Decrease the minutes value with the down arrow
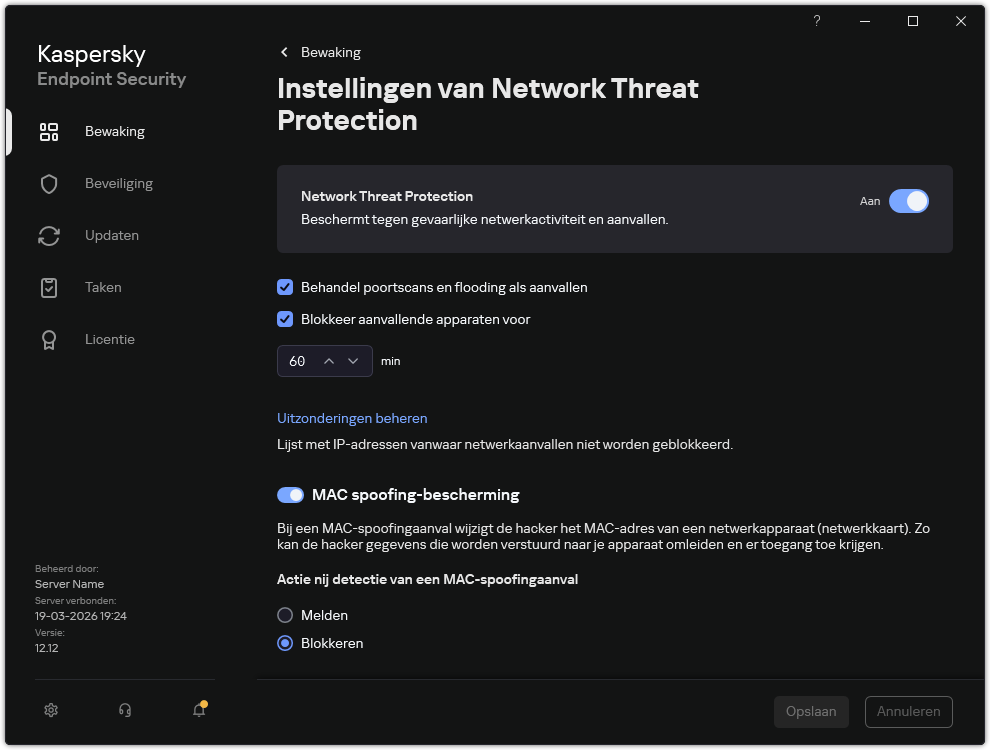The height and width of the screenshot is (750, 990). coord(353,360)
